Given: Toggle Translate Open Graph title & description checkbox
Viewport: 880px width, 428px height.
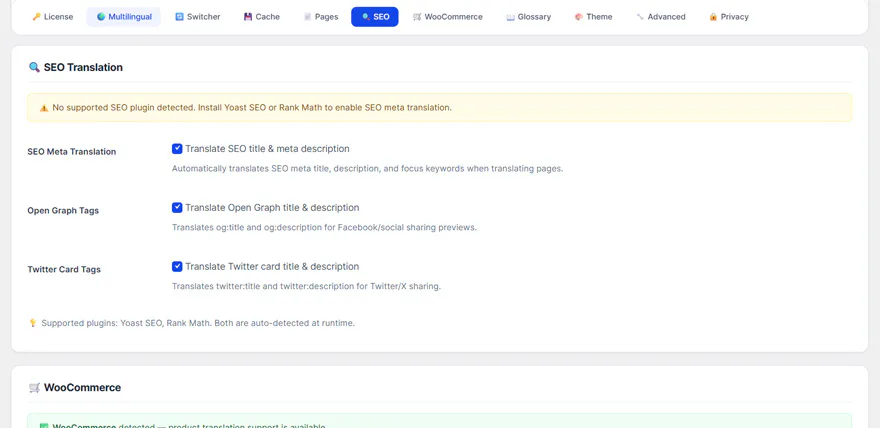Looking at the screenshot, I should pos(177,208).
